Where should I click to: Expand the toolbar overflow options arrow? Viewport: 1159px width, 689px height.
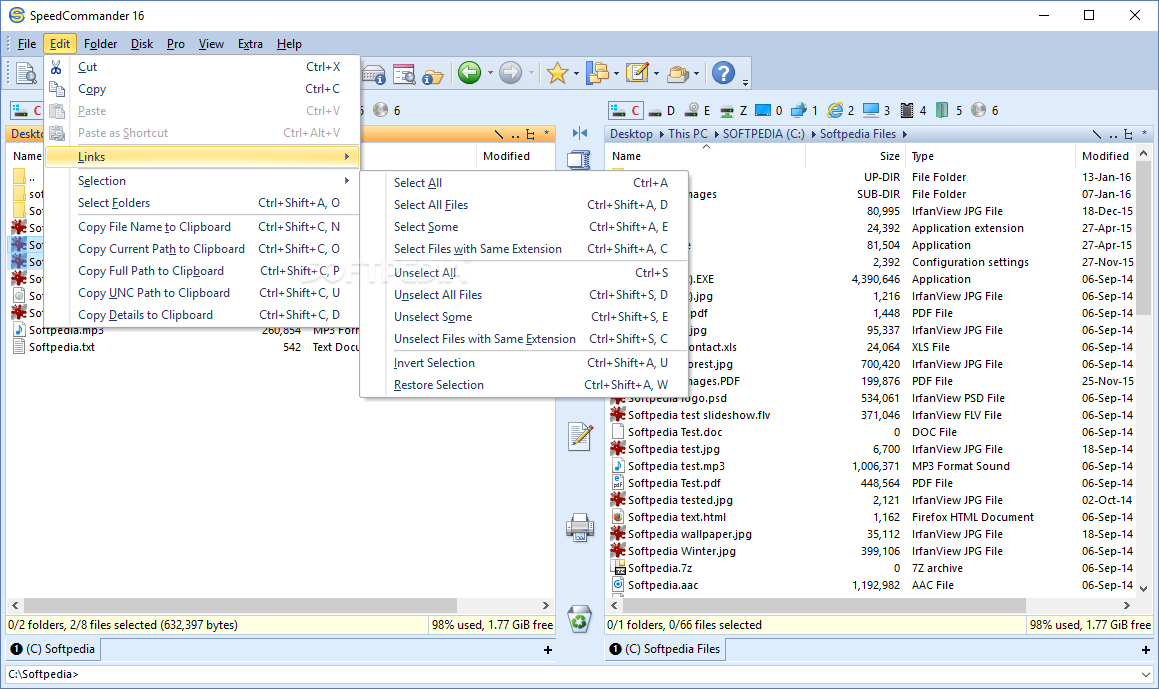pyautogui.click(x=745, y=82)
